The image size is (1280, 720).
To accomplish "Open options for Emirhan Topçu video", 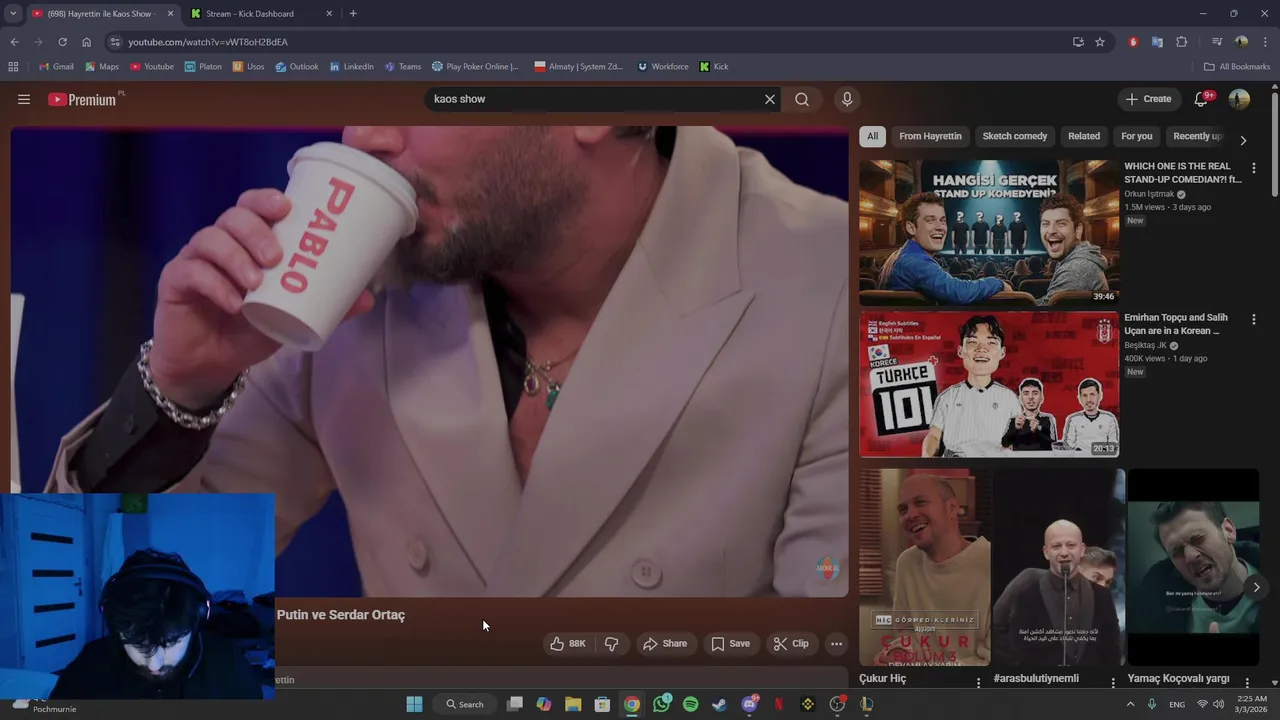I will tap(1254, 319).
